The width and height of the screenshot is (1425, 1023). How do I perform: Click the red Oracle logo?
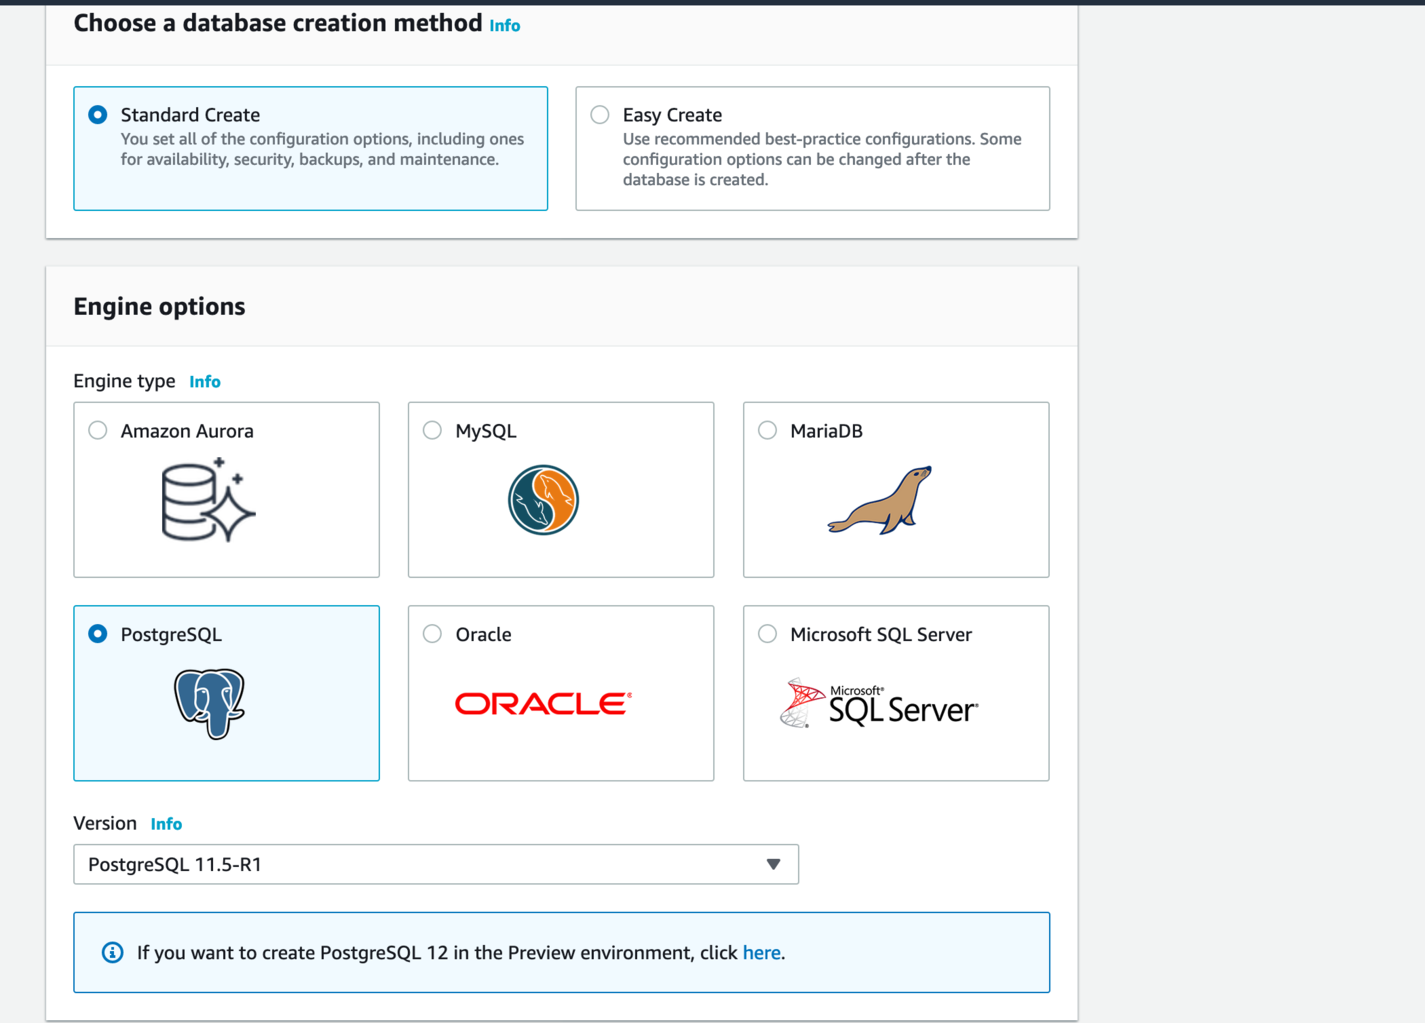tap(543, 704)
